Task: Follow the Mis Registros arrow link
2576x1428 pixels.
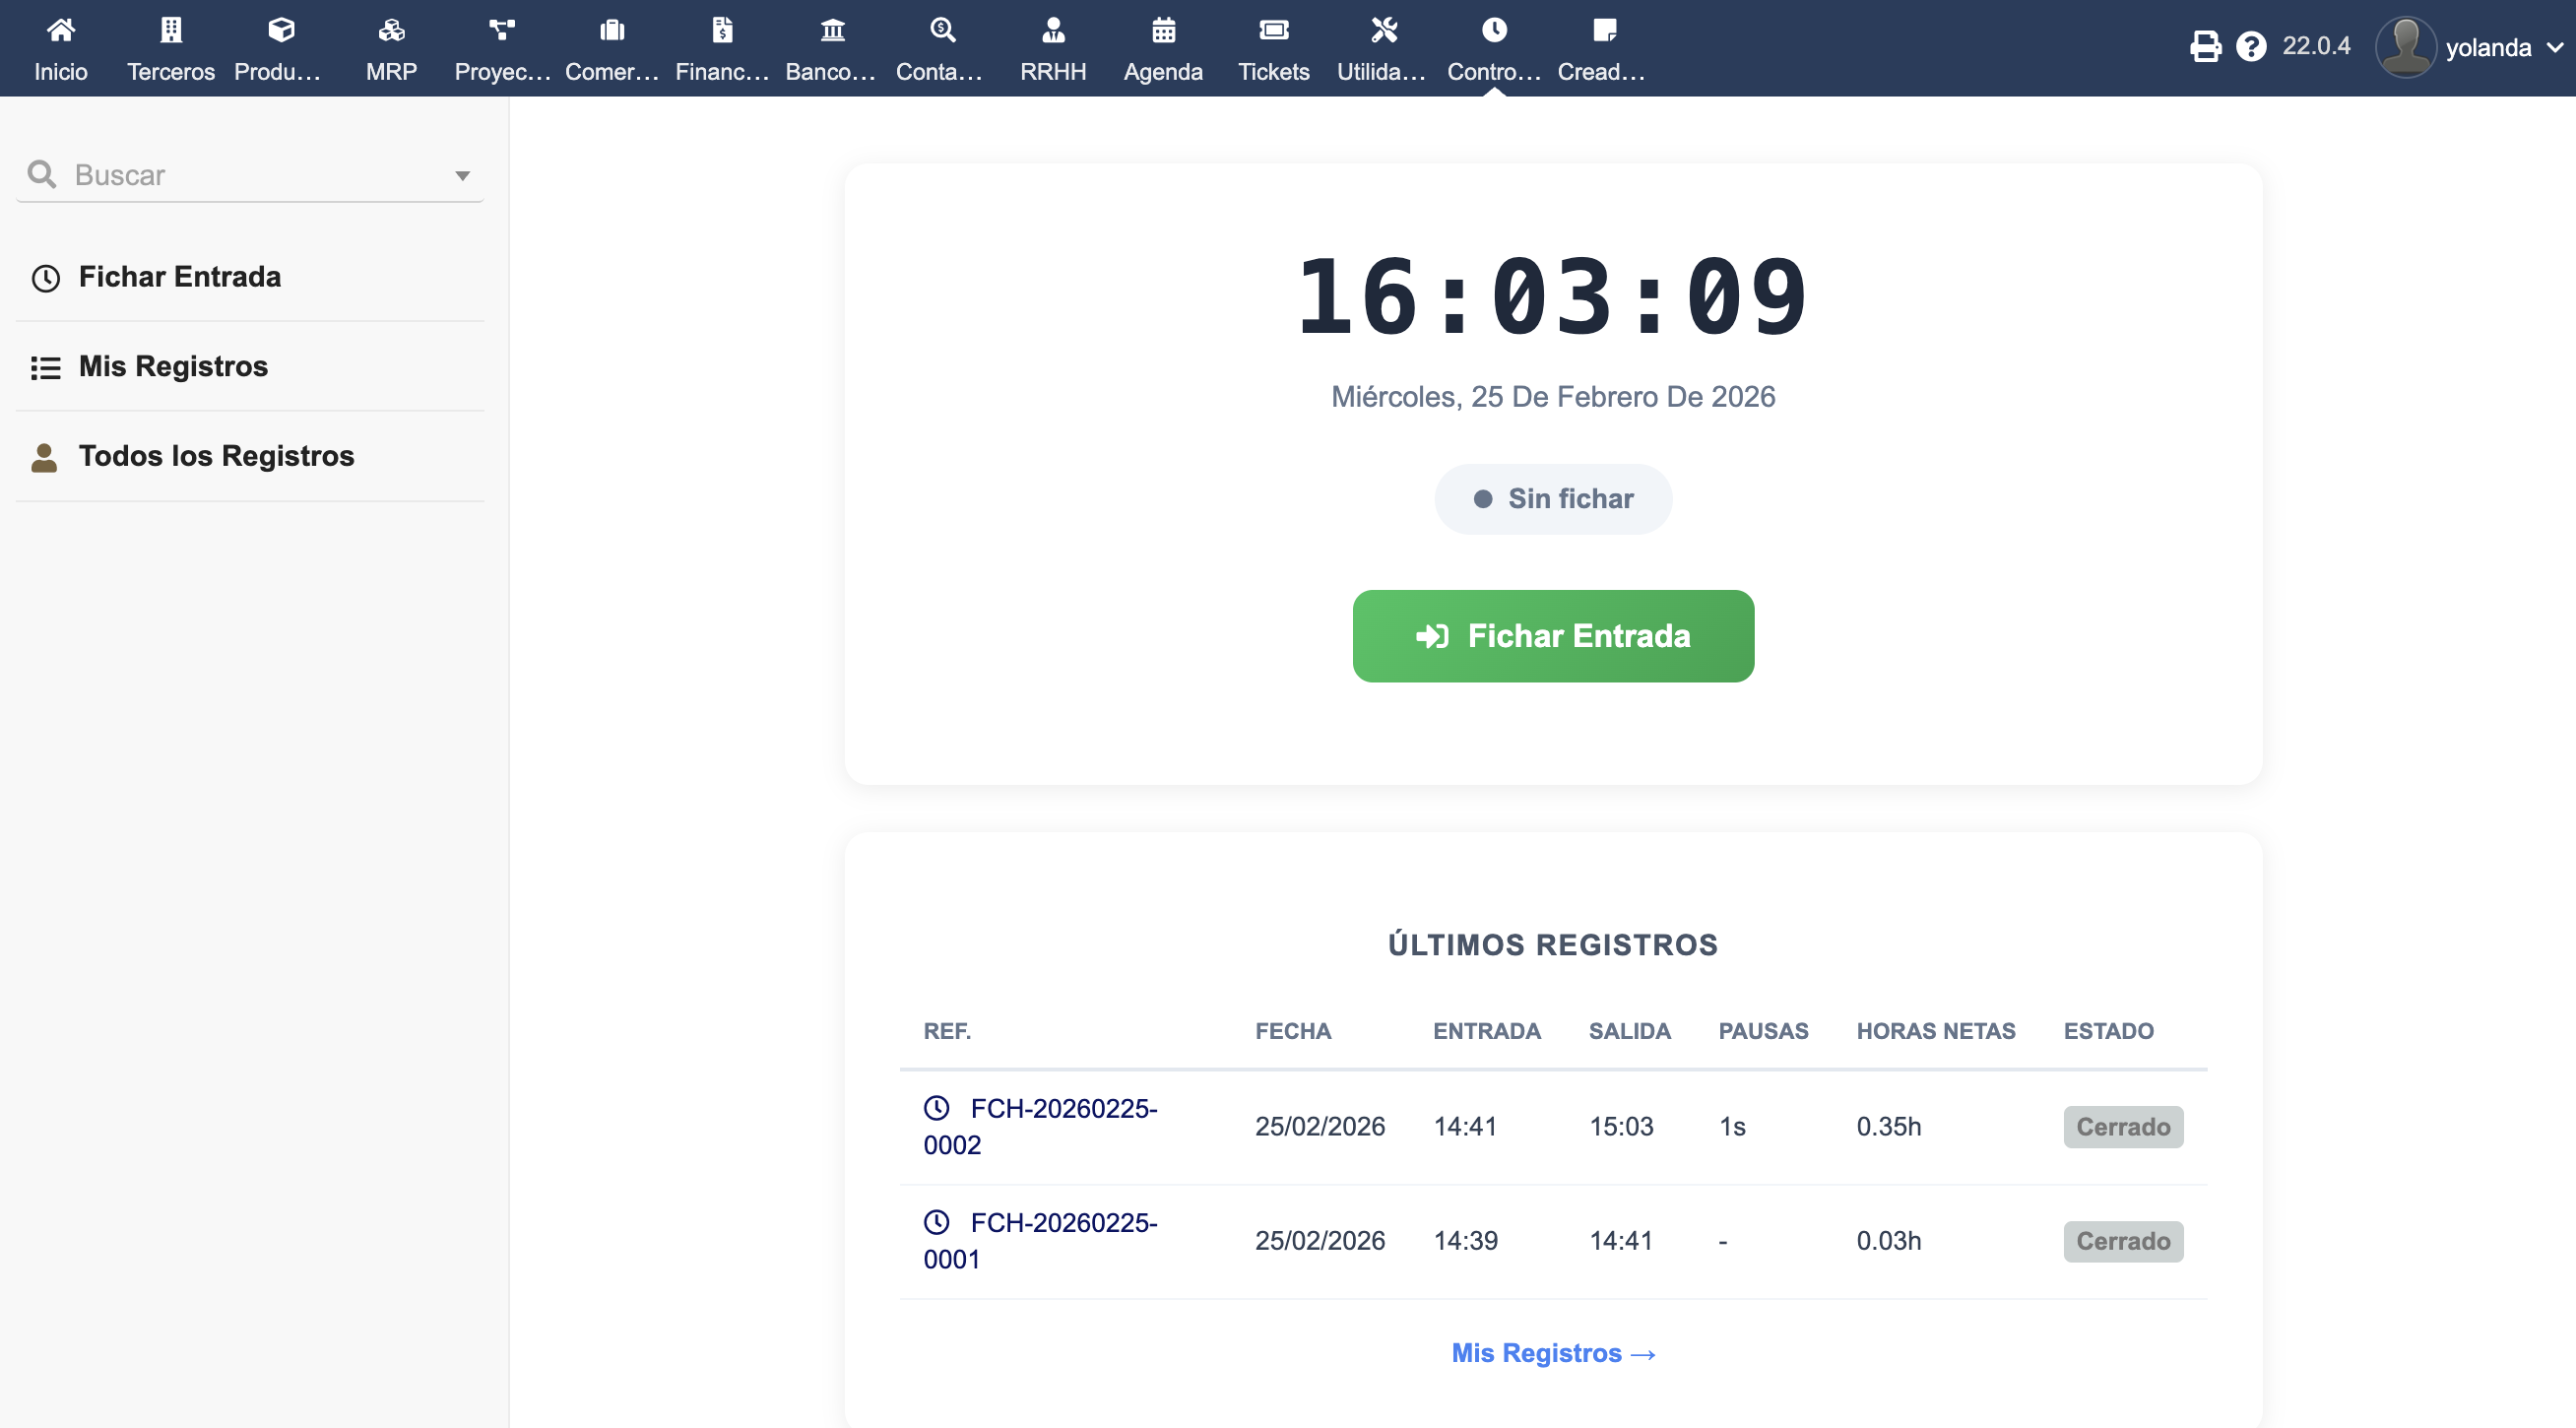Action: [x=1553, y=1353]
